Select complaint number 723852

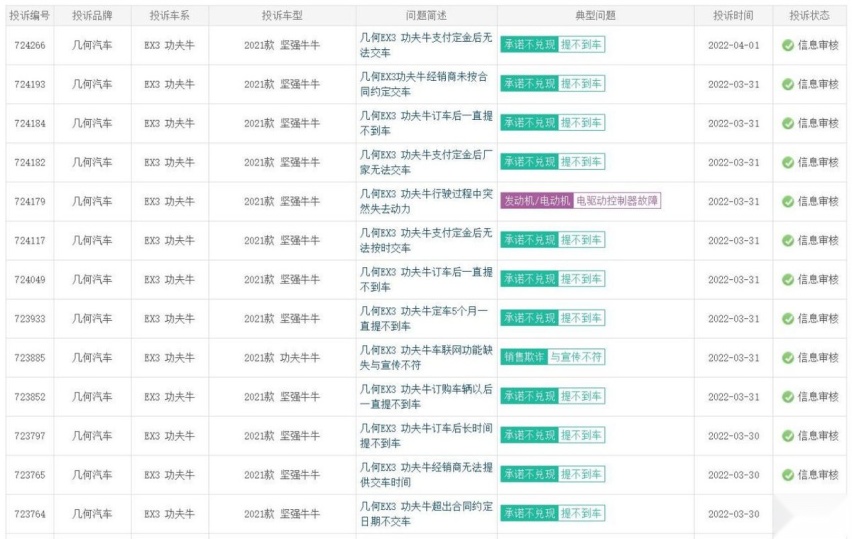[x=30, y=397]
